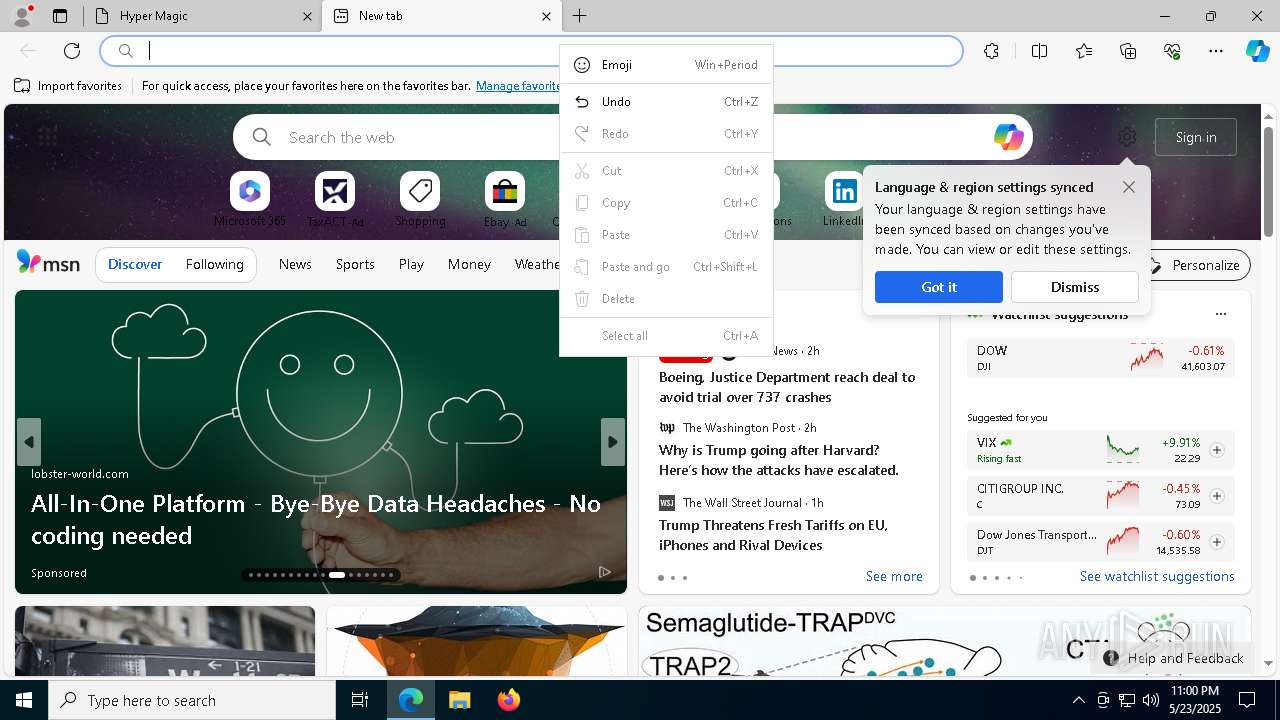Open See watchlist suggestions link

[x=1157, y=576]
